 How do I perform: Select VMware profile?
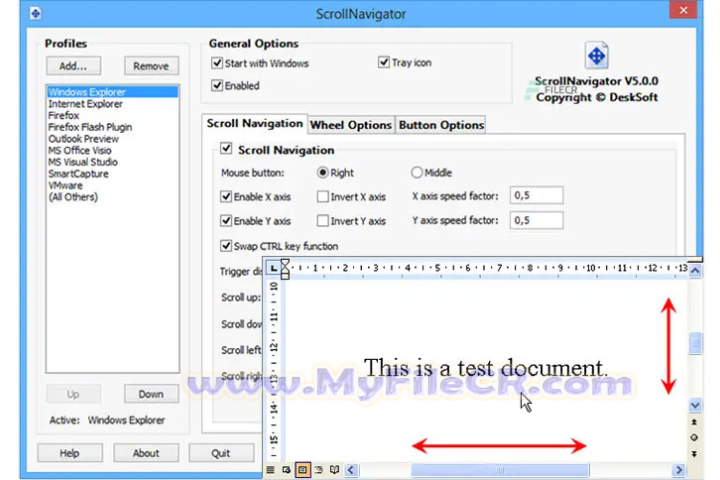click(x=112, y=186)
